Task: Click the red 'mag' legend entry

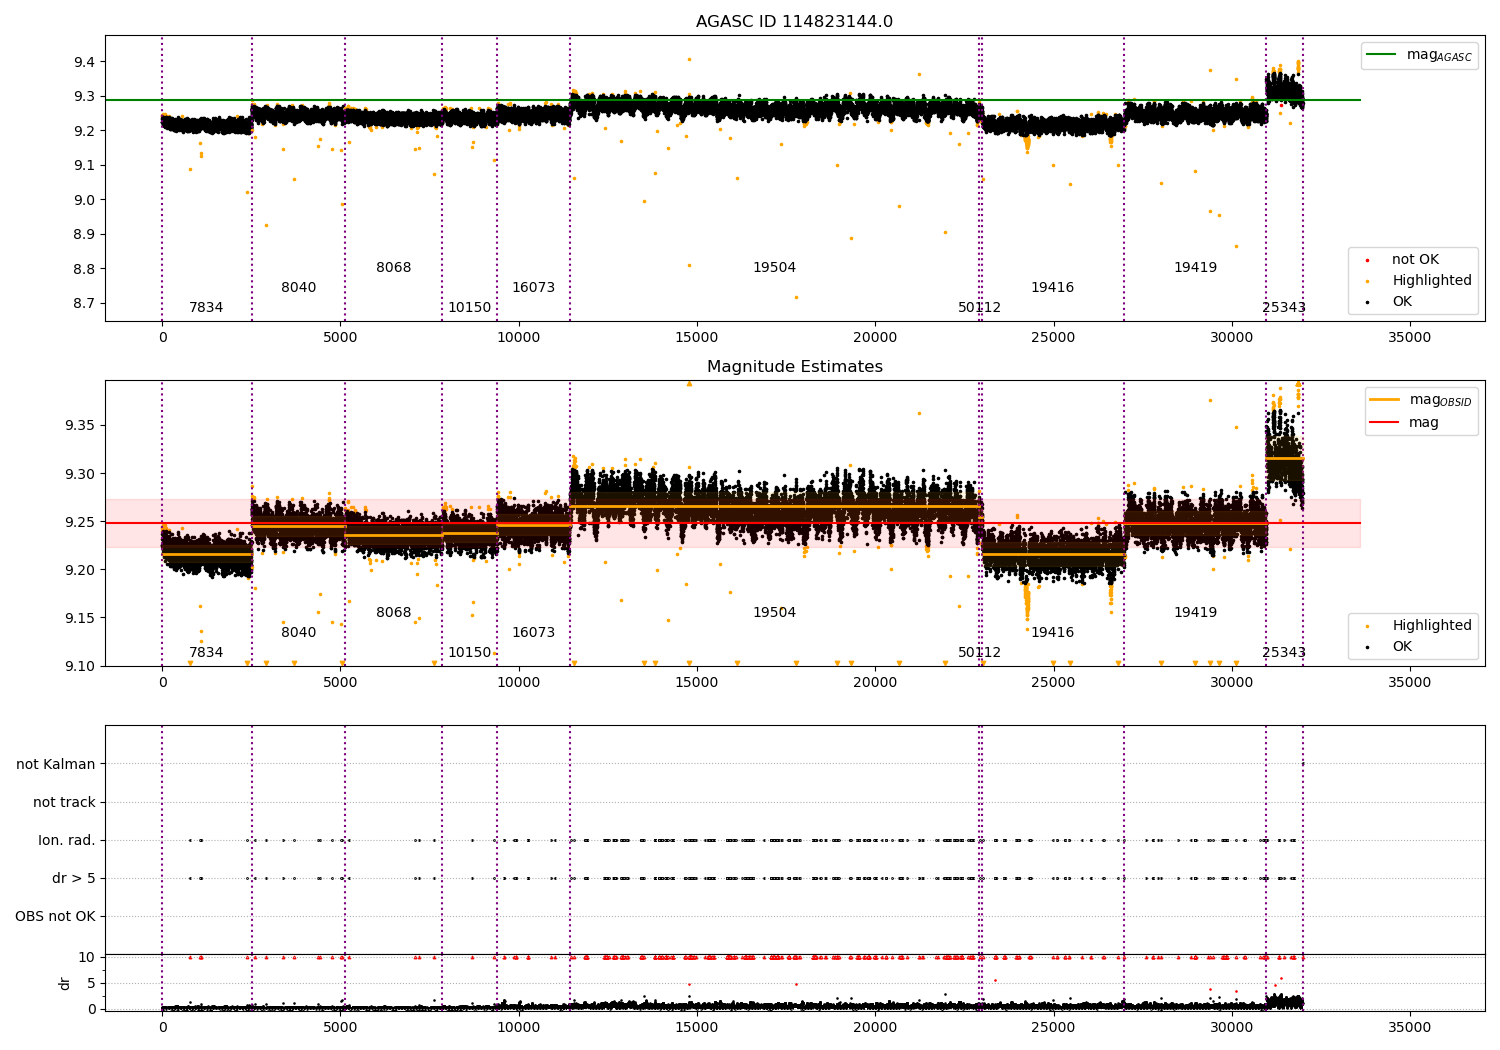Action: coord(1405,423)
